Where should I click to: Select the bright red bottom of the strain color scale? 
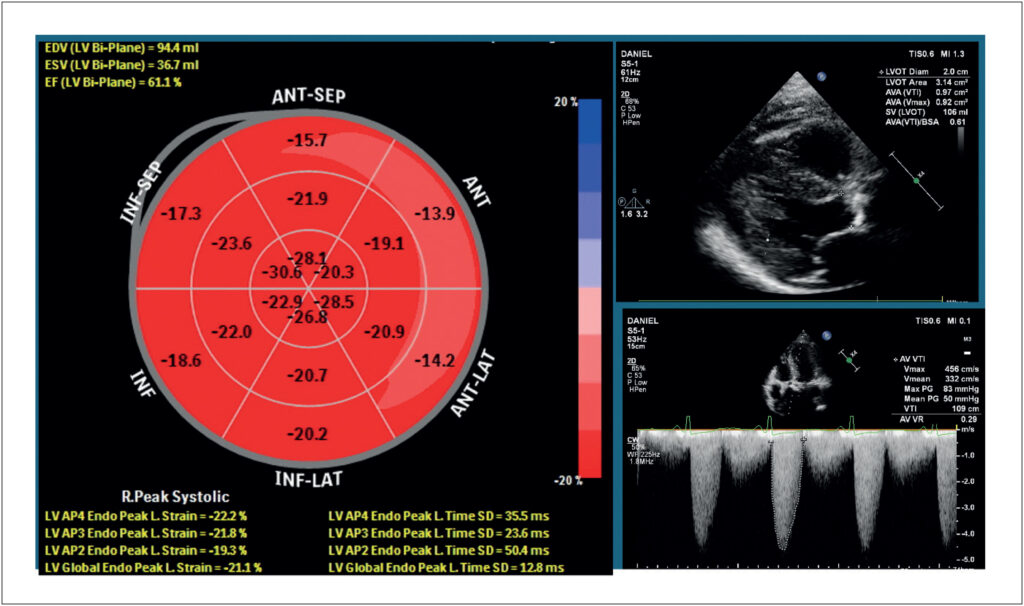[x=590, y=454]
